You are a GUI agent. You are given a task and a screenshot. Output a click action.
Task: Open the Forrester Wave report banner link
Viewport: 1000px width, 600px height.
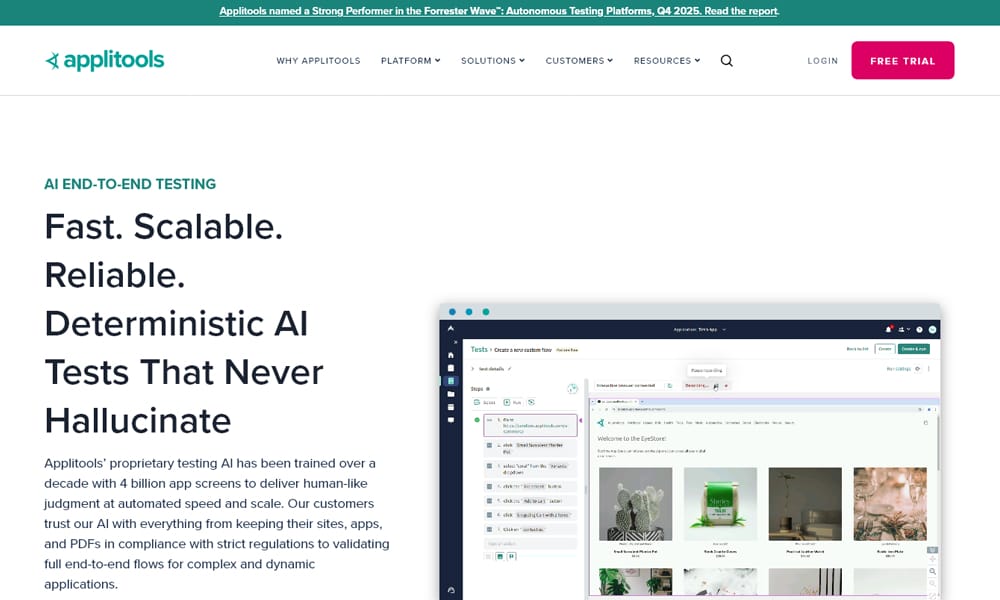click(x=499, y=11)
